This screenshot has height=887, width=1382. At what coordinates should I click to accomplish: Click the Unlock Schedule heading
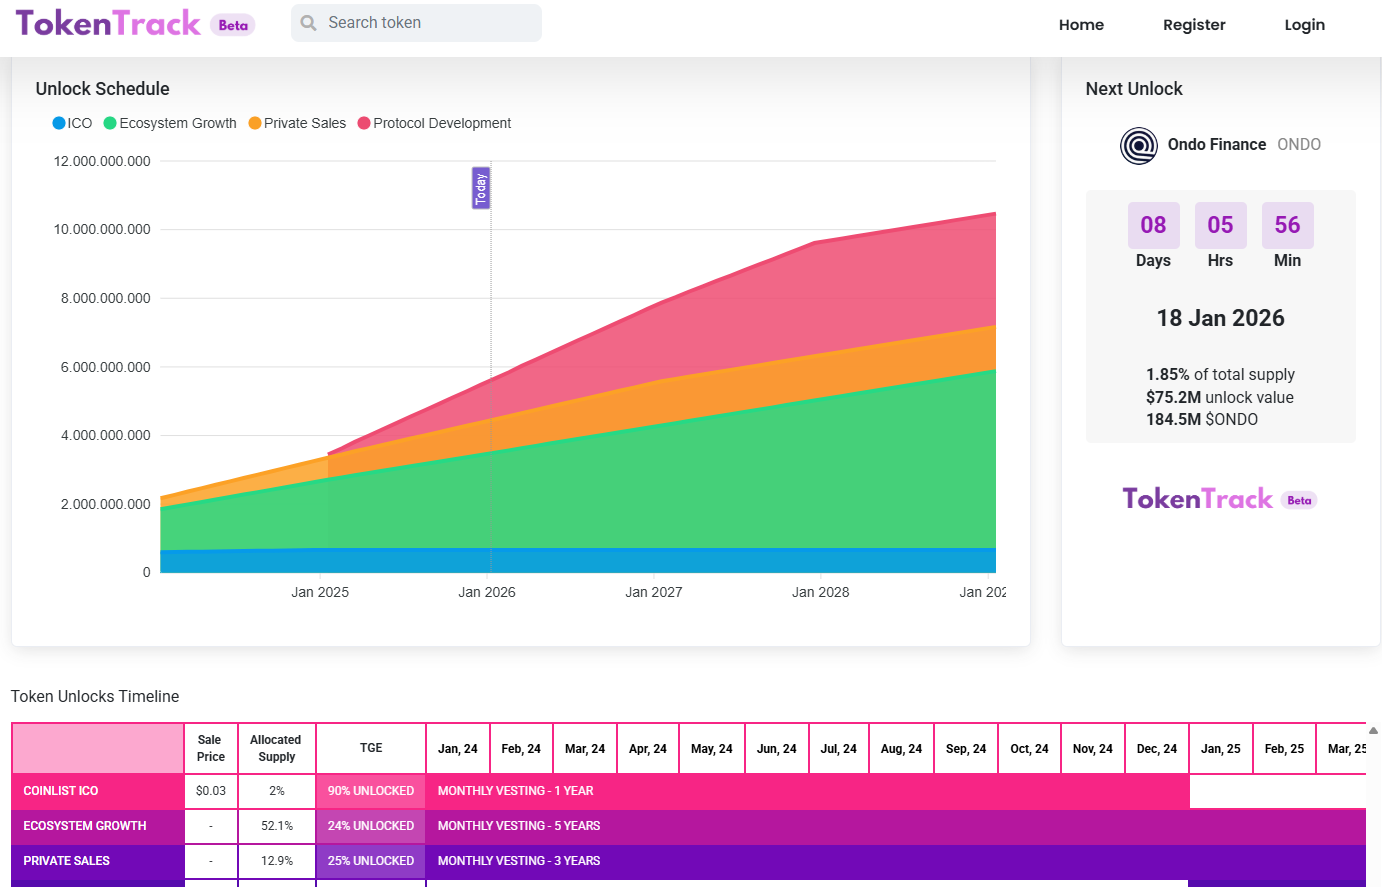point(103,89)
